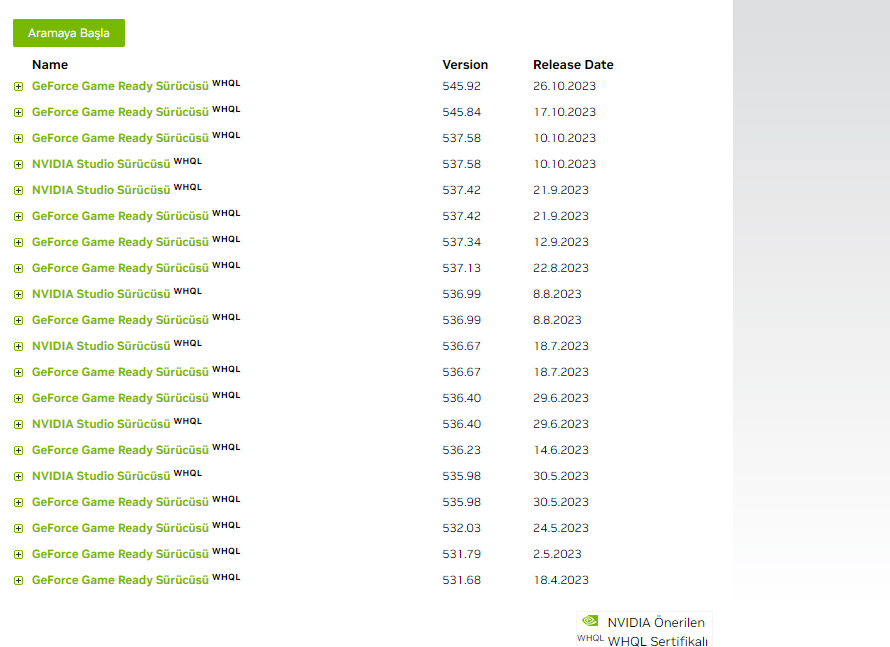Click the release date 22.8.2023
This screenshot has height=647, width=890.
click(x=561, y=268)
